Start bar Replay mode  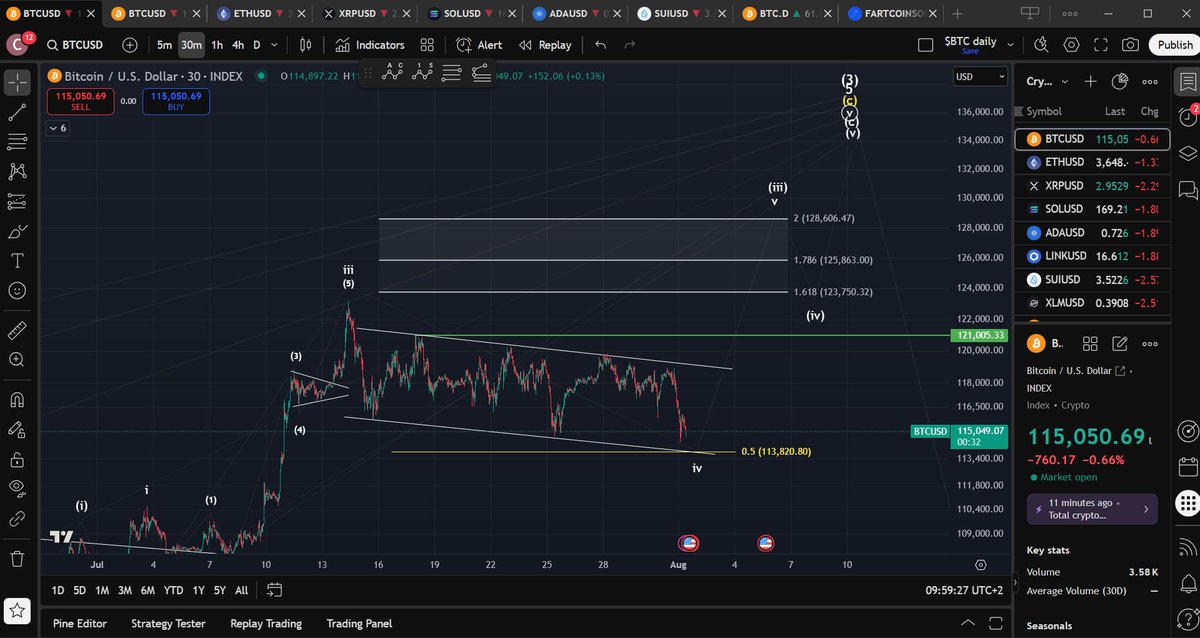pos(544,45)
